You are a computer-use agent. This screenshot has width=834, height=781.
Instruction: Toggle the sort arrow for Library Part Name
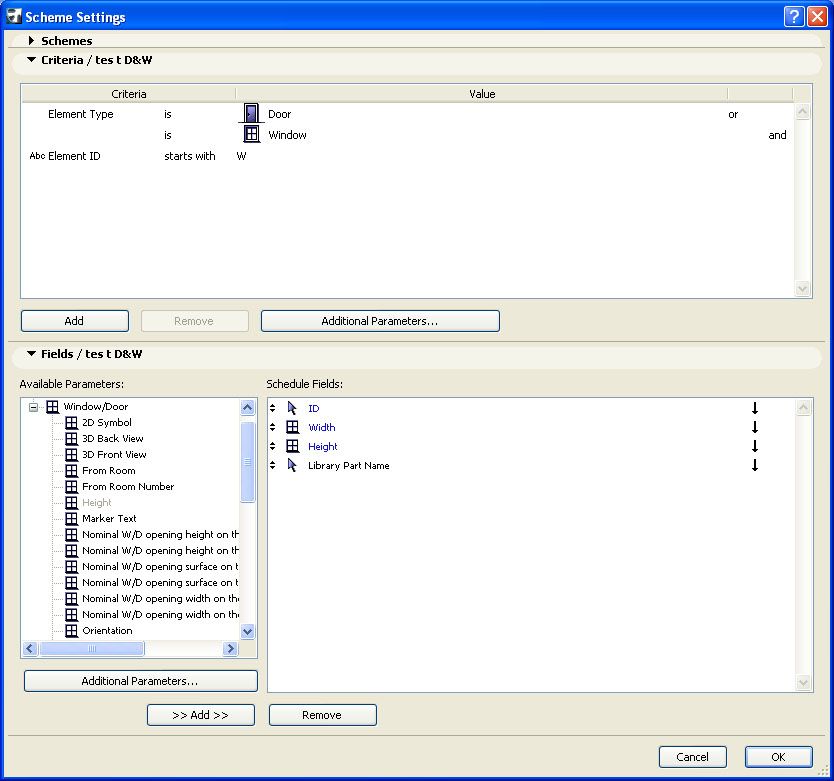(x=754, y=466)
